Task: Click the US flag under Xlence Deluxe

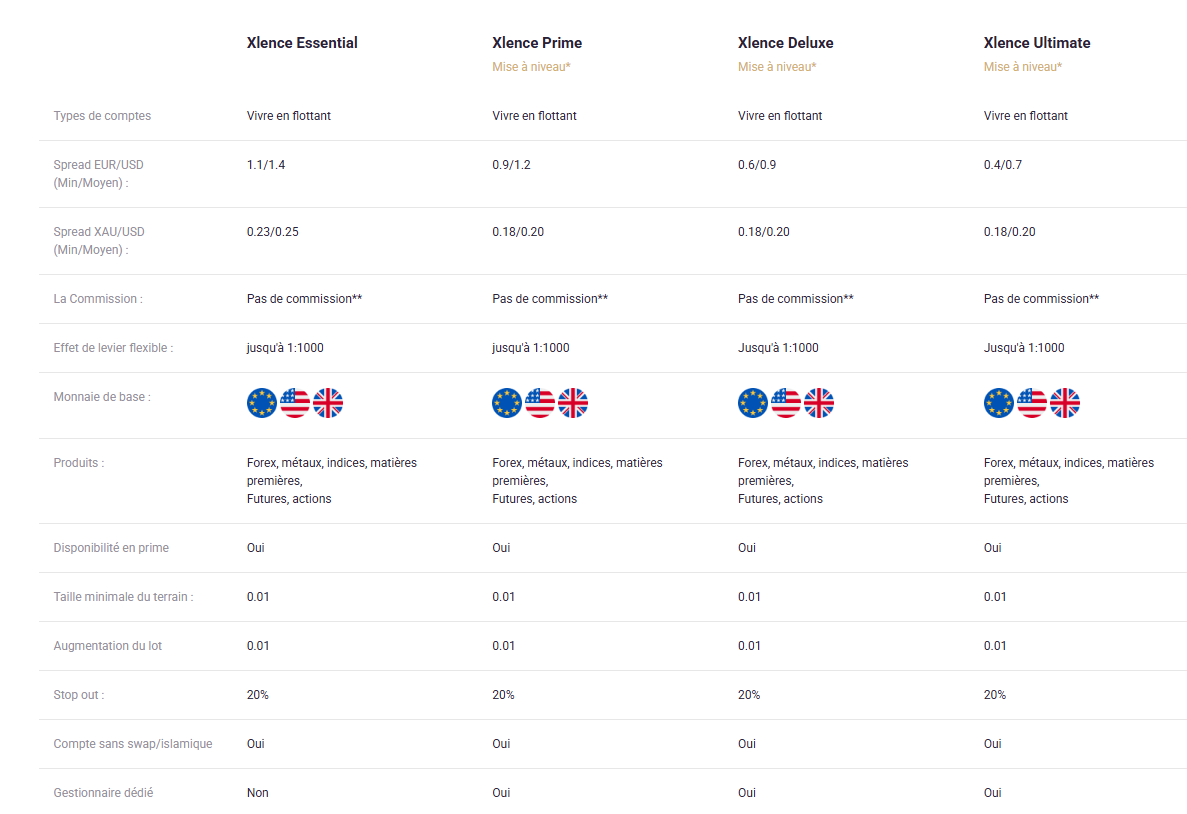Action: coord(786,403)
